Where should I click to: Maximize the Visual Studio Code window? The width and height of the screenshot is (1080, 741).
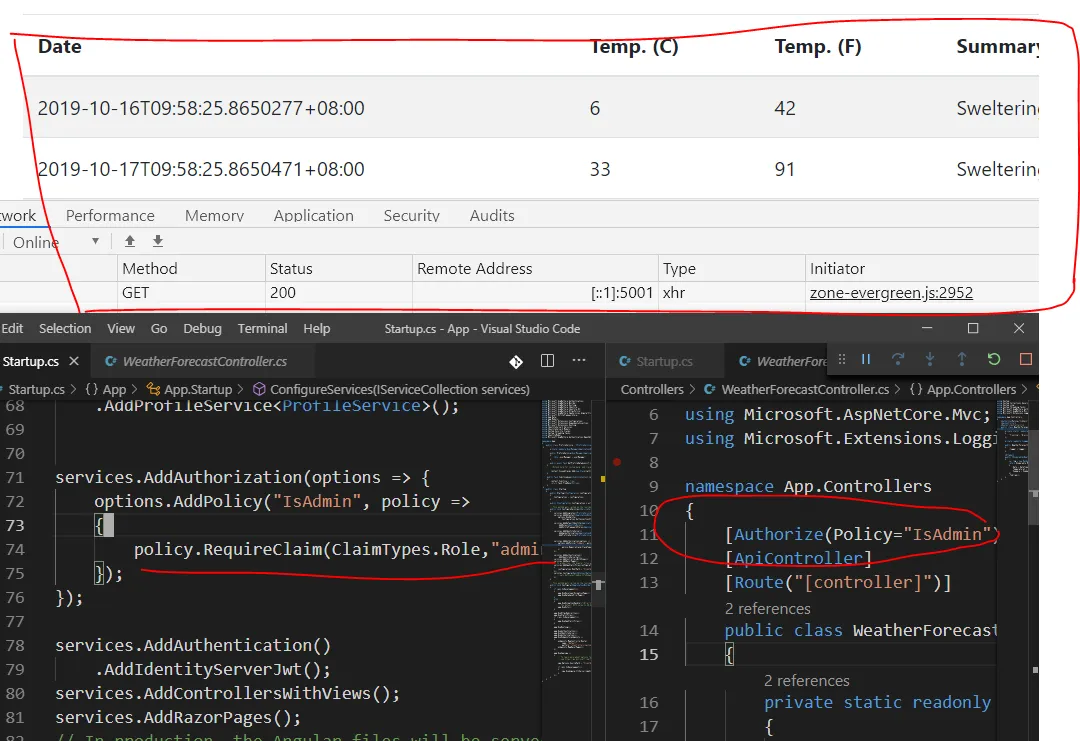click(973, 328)
